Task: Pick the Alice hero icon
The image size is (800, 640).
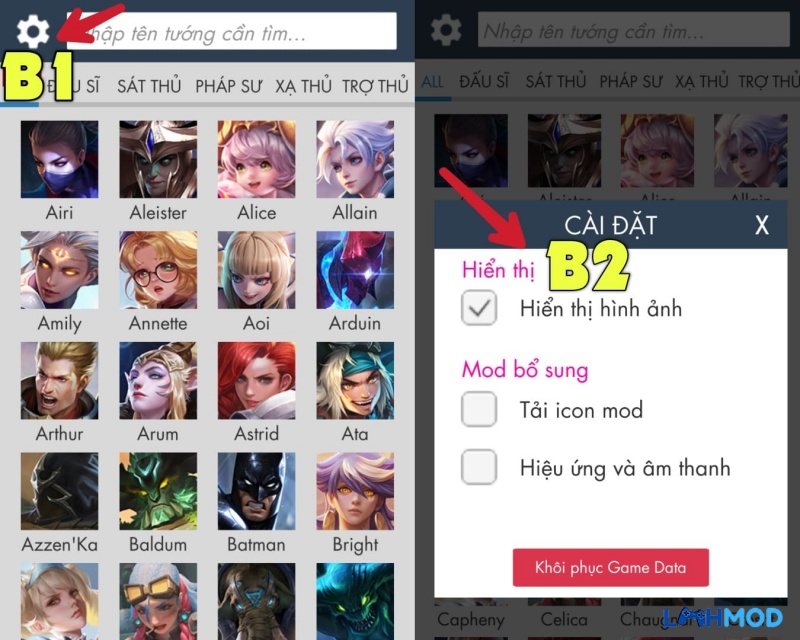Action: [x=257, y=159]
